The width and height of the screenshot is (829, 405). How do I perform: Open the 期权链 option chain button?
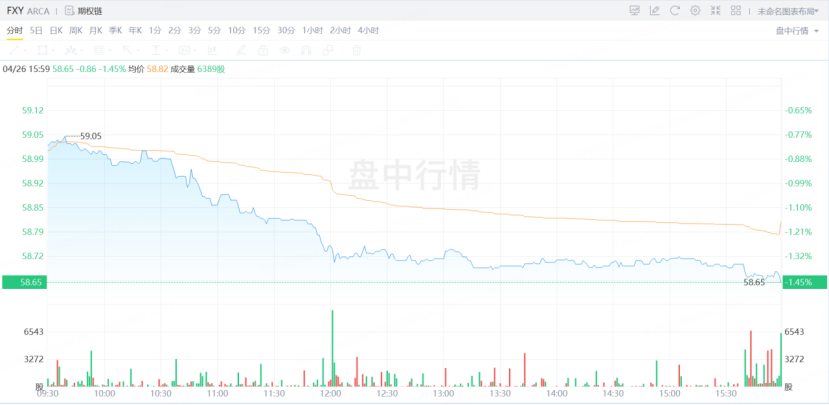tap(84, 10)
